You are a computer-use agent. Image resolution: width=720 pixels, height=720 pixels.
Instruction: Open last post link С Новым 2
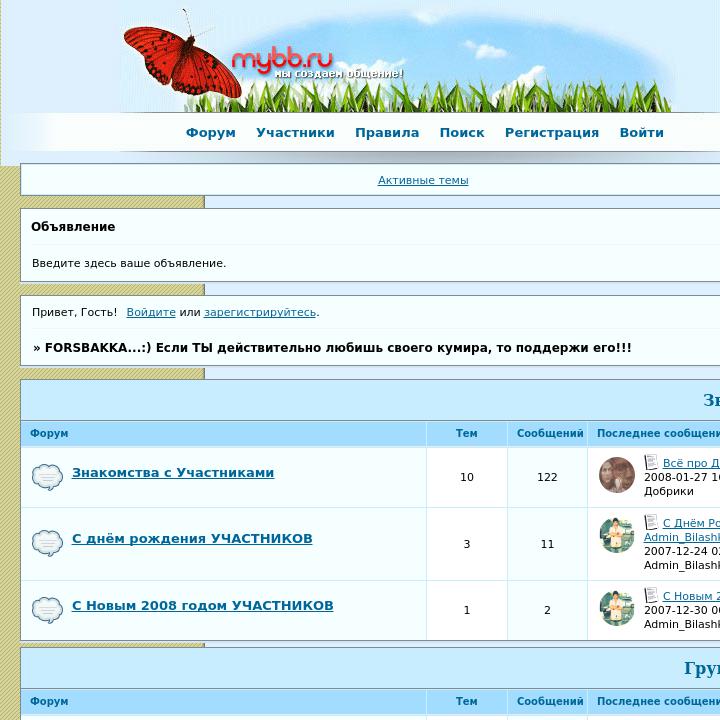pos(691,596)
